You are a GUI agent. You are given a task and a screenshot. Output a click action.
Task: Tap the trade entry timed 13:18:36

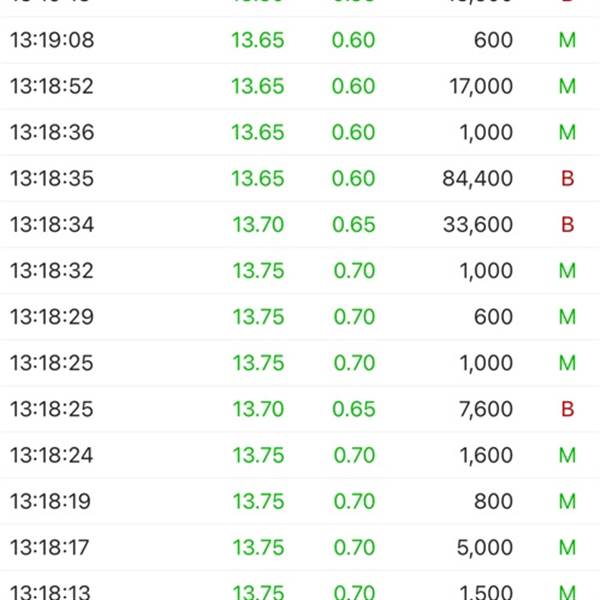click(x=300, y=132)
